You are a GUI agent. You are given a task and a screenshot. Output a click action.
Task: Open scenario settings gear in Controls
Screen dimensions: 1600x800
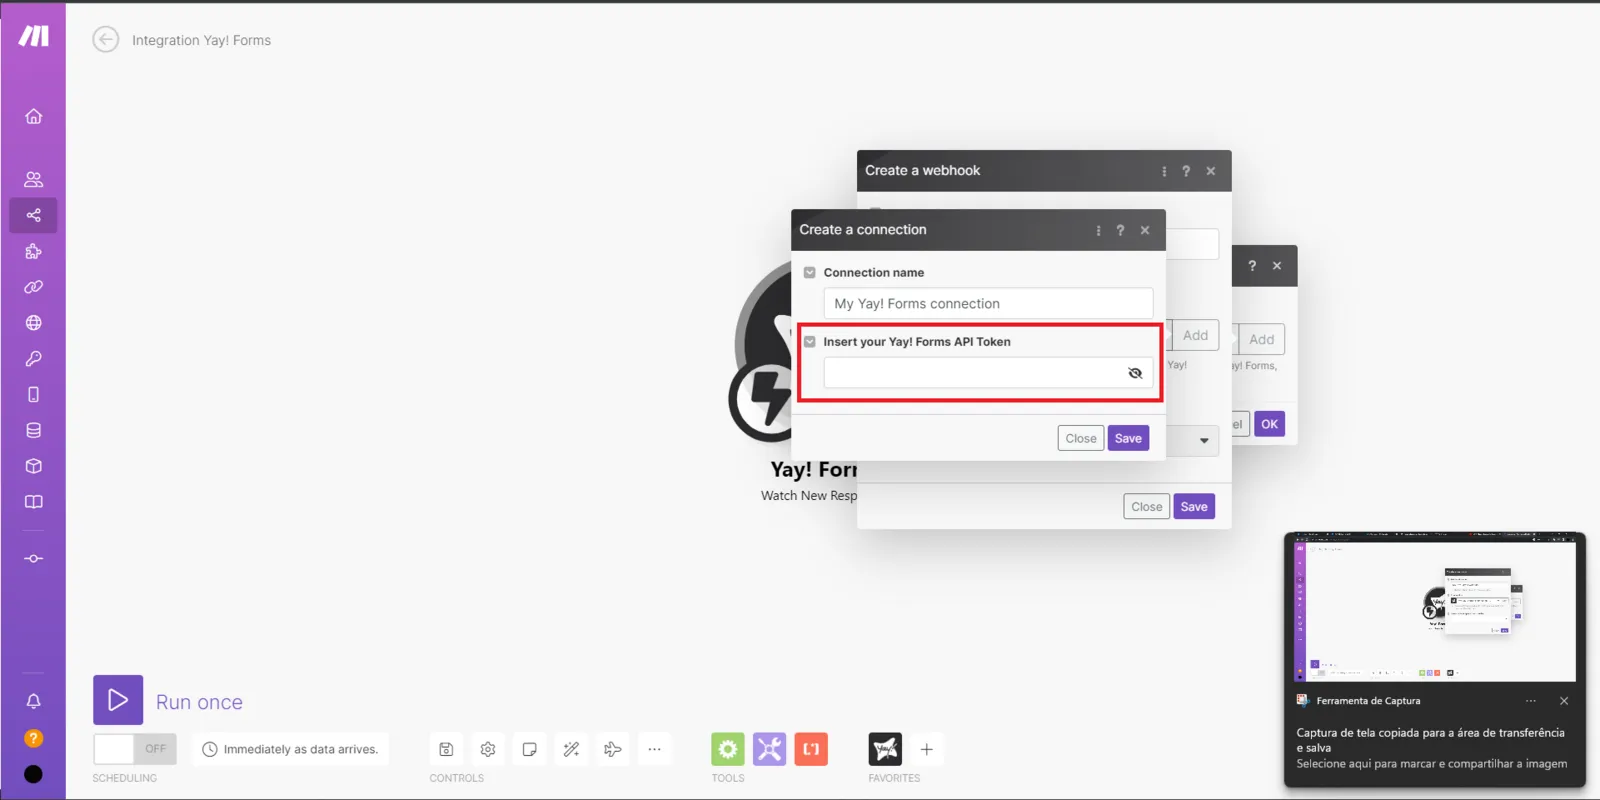point(488,749)
